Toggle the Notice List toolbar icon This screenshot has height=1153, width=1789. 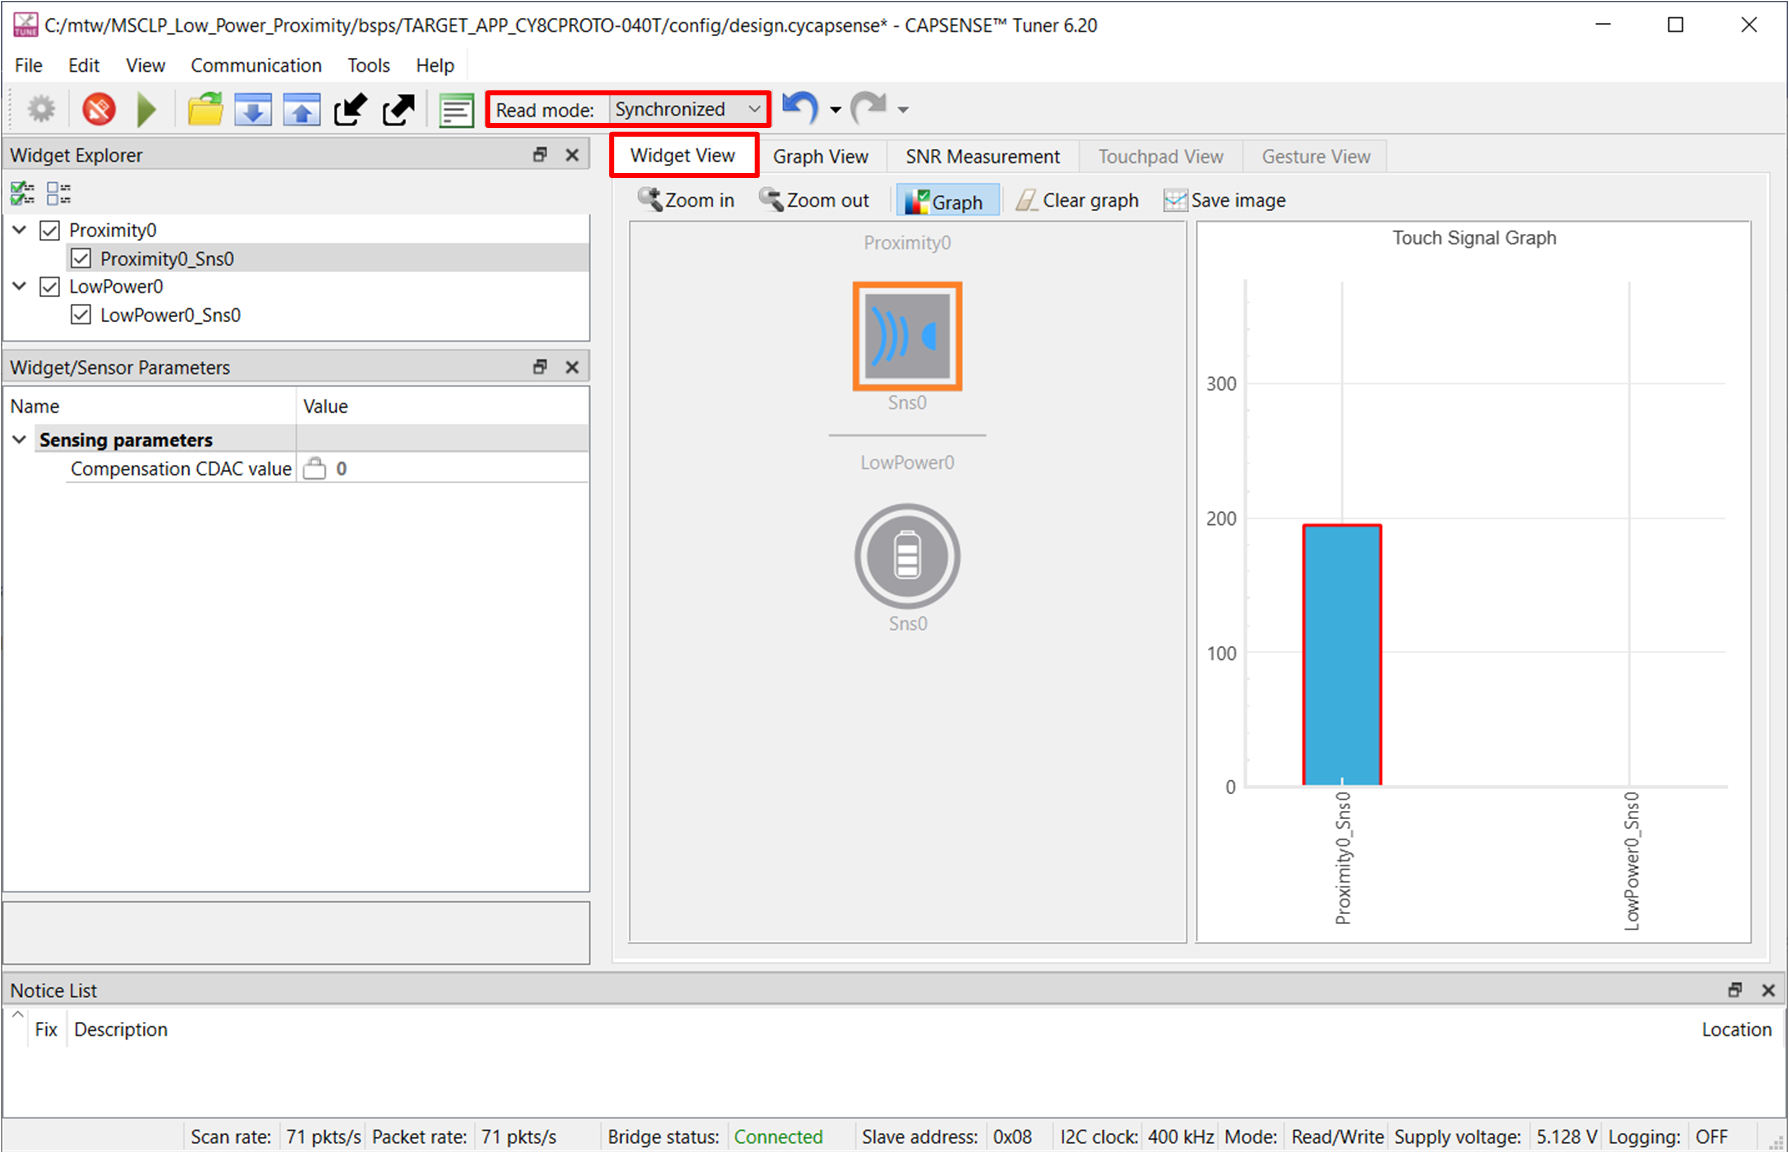(456, 109)
